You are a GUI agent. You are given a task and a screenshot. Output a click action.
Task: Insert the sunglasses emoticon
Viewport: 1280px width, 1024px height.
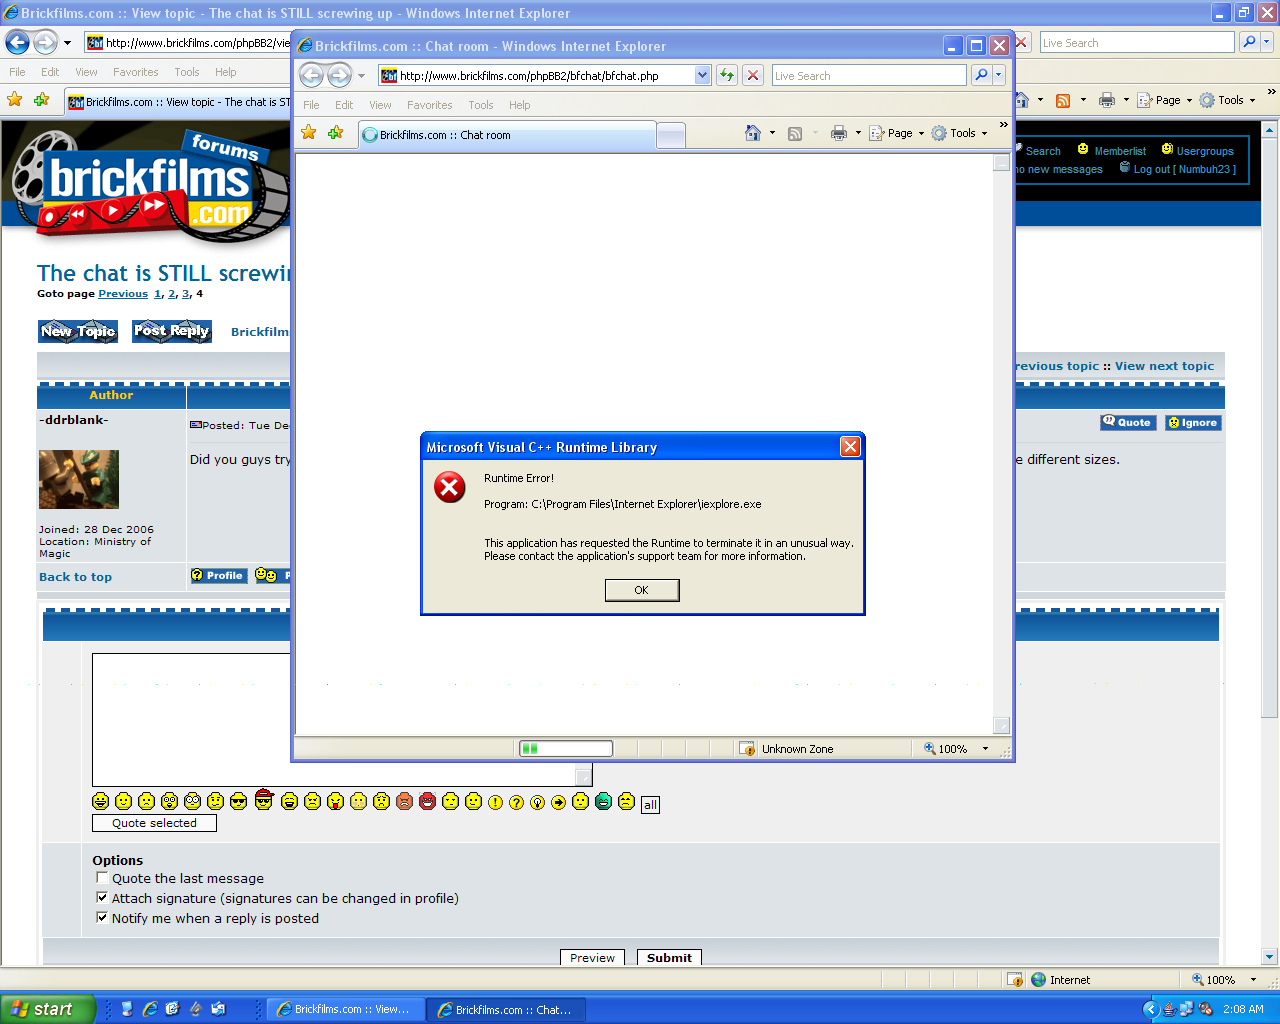[x=238, y=801]
